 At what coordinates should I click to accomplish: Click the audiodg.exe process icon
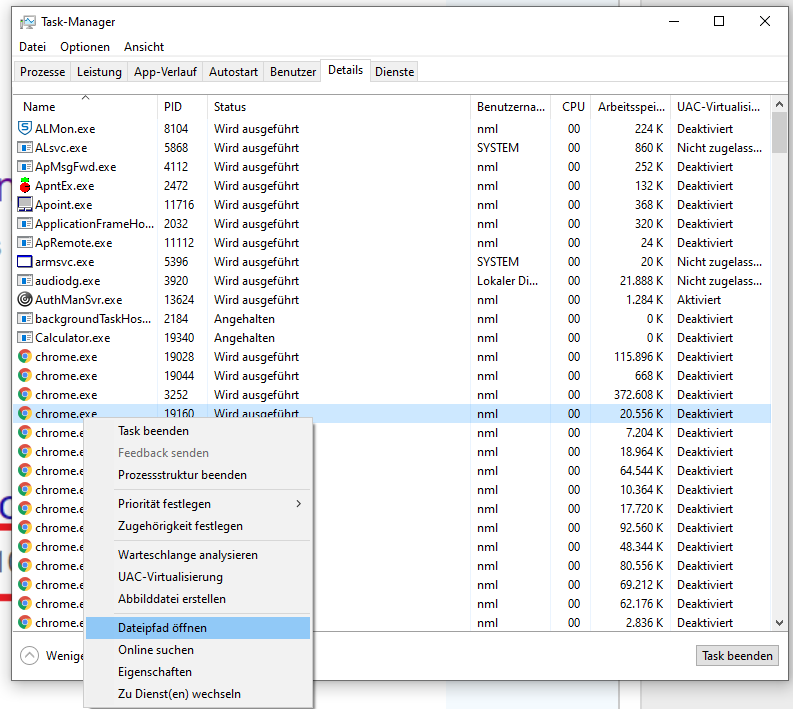(x=25, y=281)
